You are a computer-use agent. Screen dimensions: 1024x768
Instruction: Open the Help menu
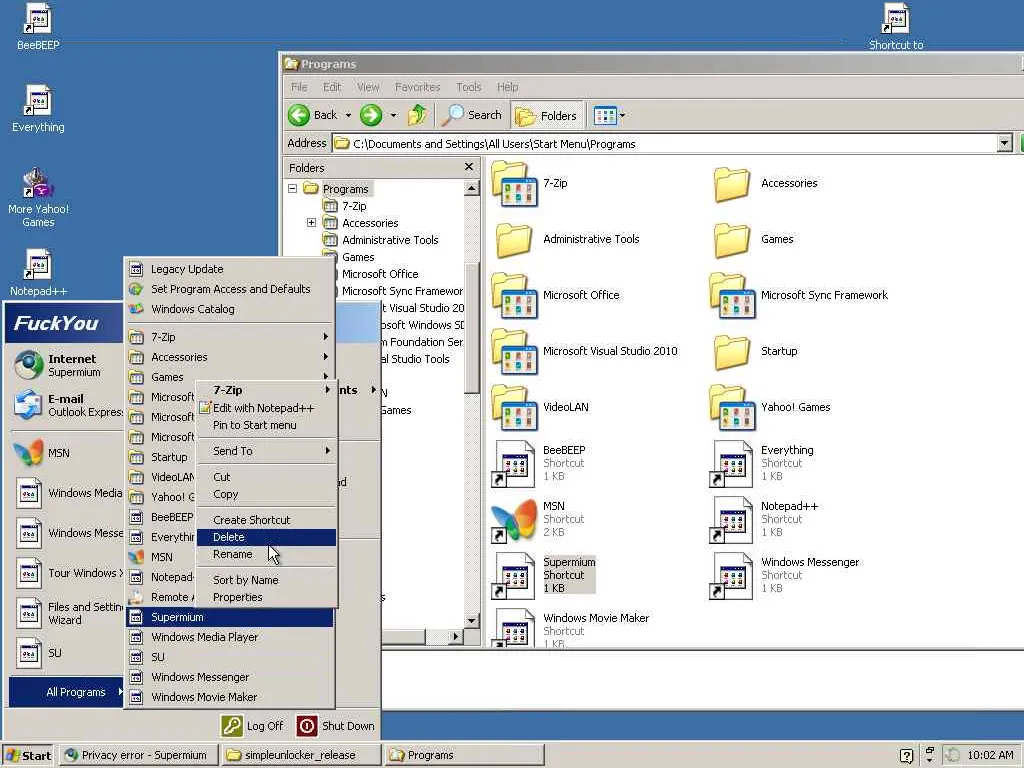(x=507, y=87)
